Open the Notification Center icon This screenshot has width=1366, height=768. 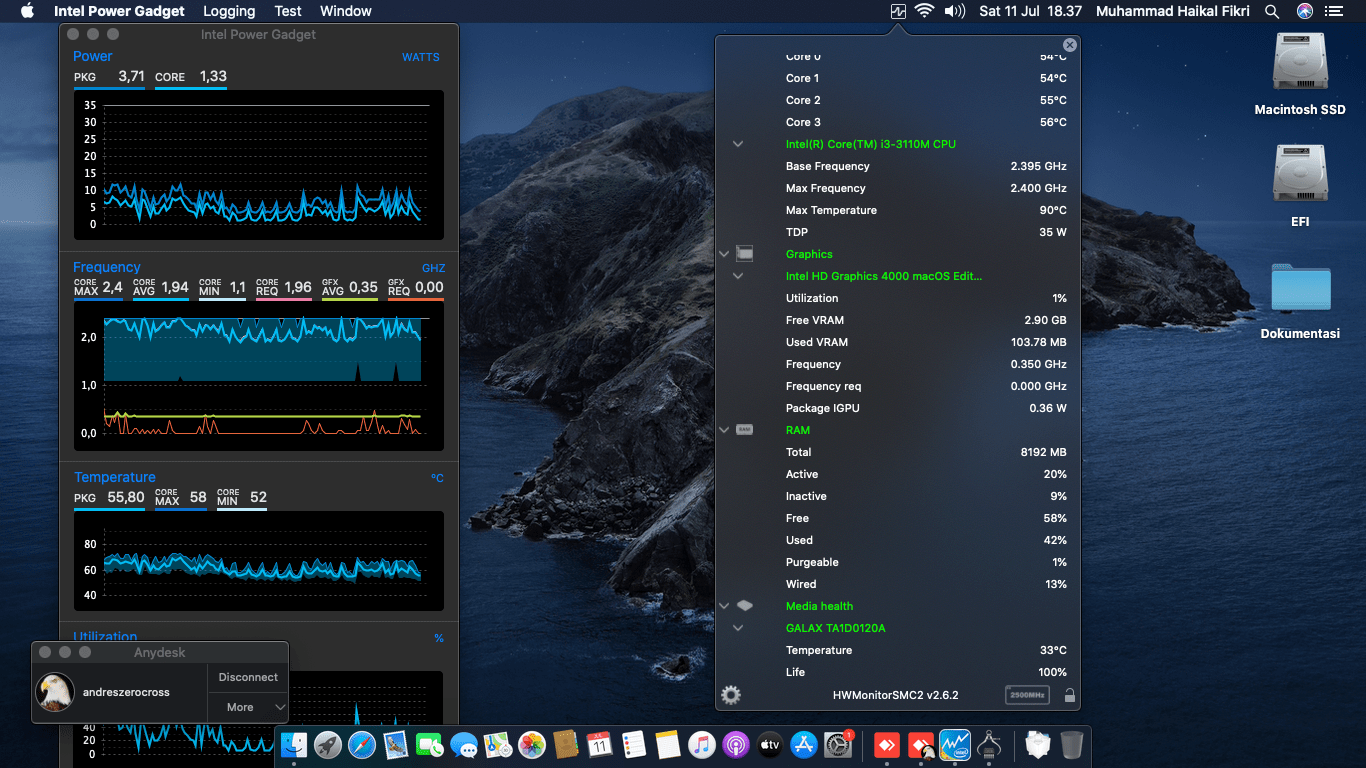pos(1334,11)
